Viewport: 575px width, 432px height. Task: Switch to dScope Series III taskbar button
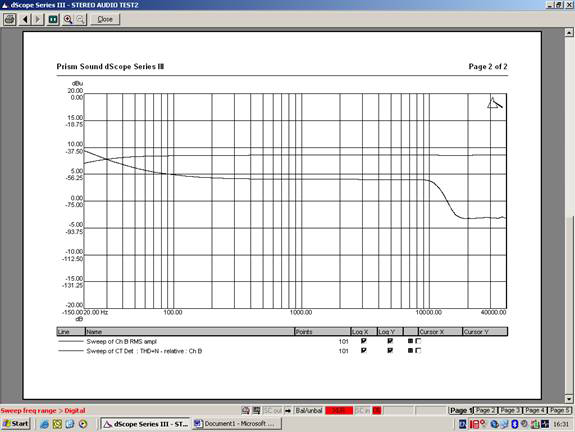(x=146, y=424)
